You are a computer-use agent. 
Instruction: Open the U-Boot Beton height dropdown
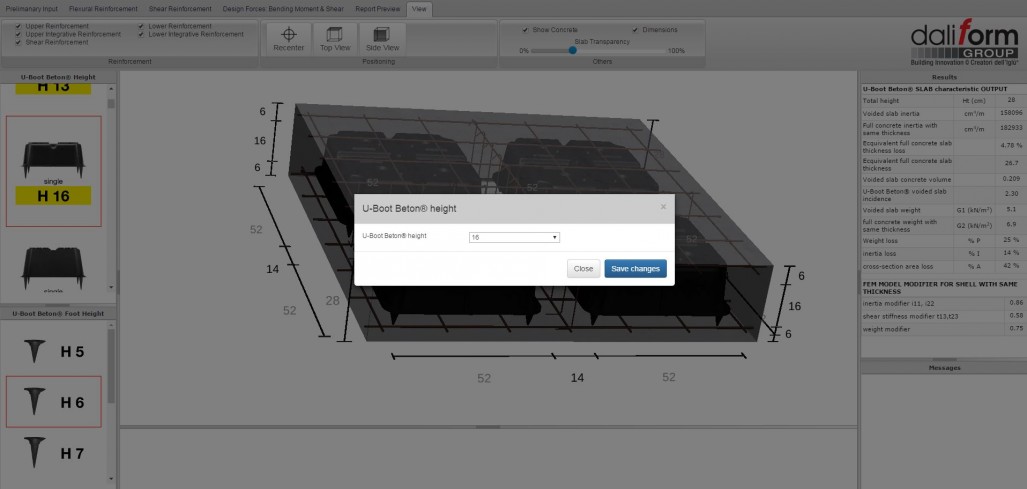click(x=514, y=237)
